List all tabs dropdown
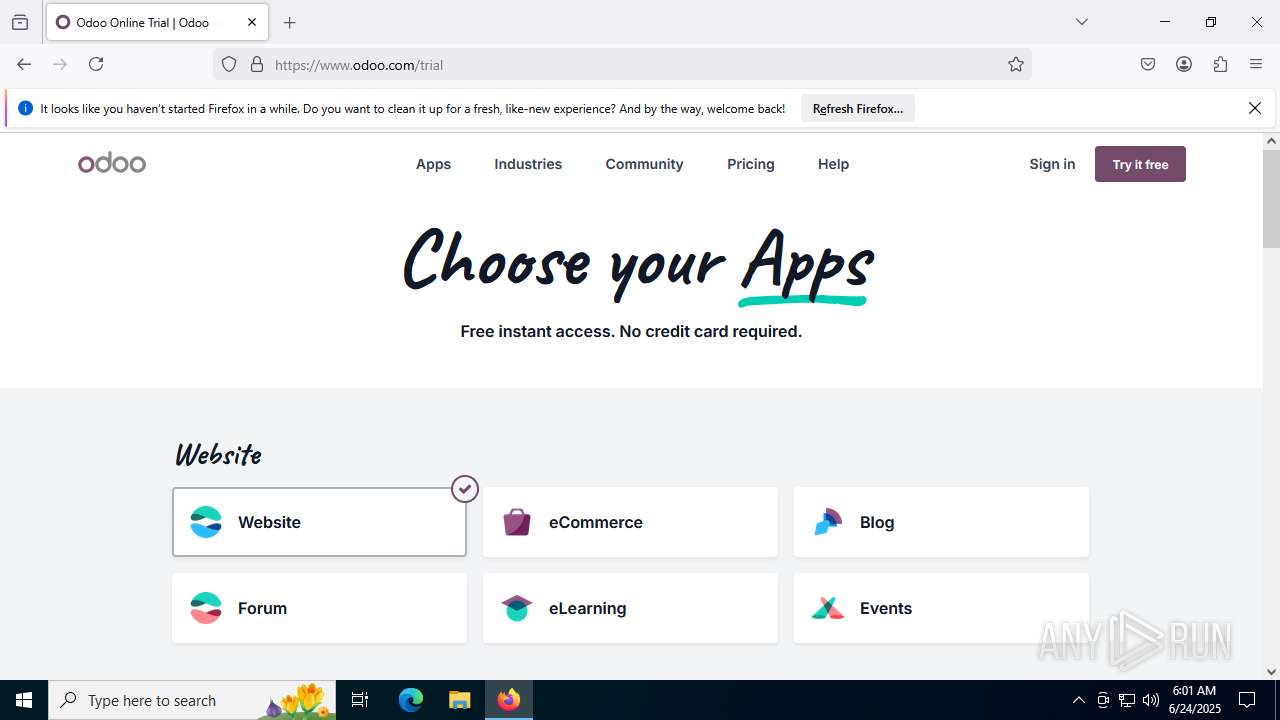The image size is (1280, 720). 1082,22
